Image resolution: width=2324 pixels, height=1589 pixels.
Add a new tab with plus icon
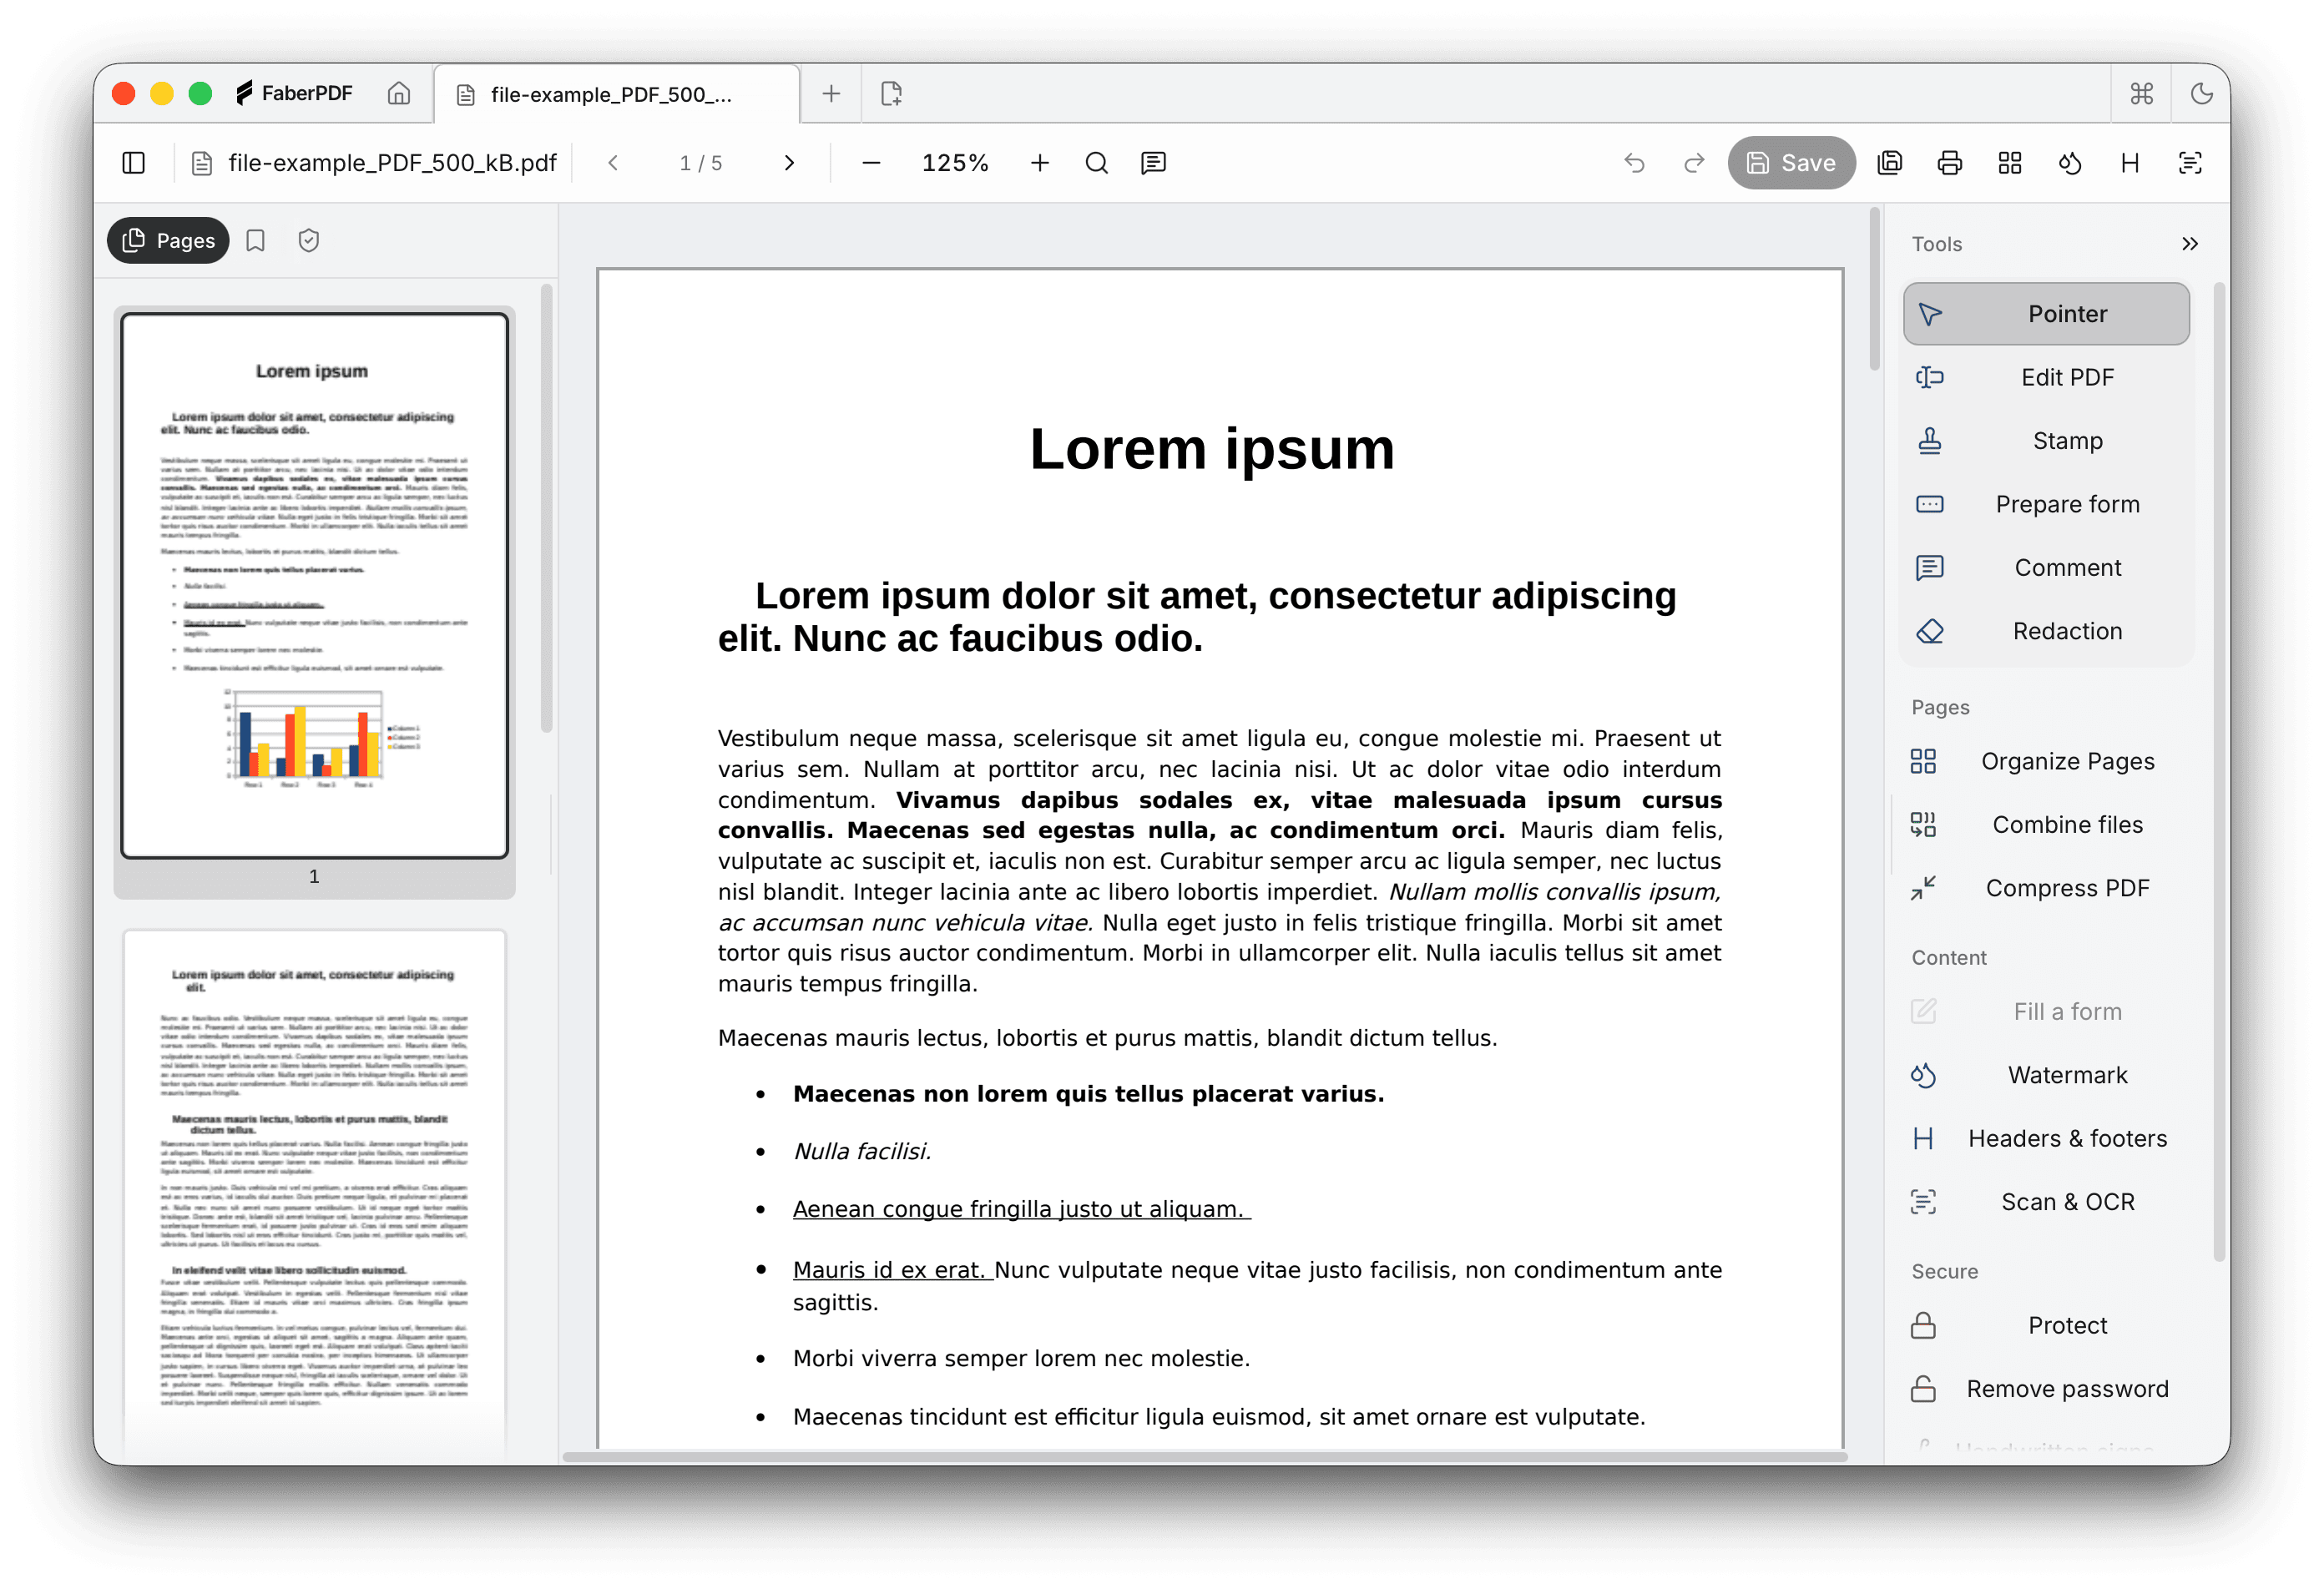[x=830, y=94]
